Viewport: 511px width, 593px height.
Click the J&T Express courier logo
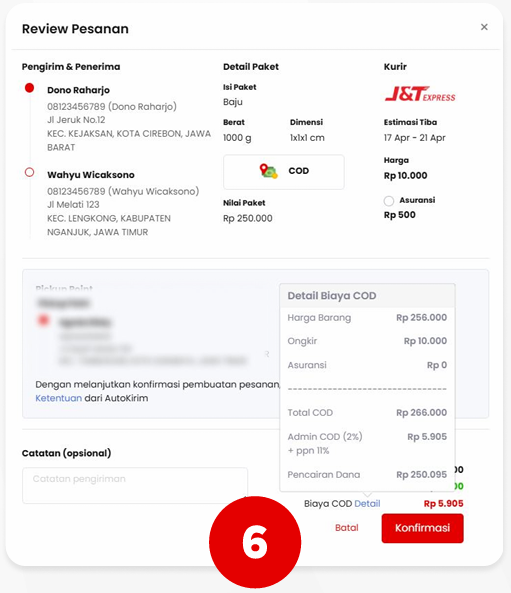(x=420, y=93)
